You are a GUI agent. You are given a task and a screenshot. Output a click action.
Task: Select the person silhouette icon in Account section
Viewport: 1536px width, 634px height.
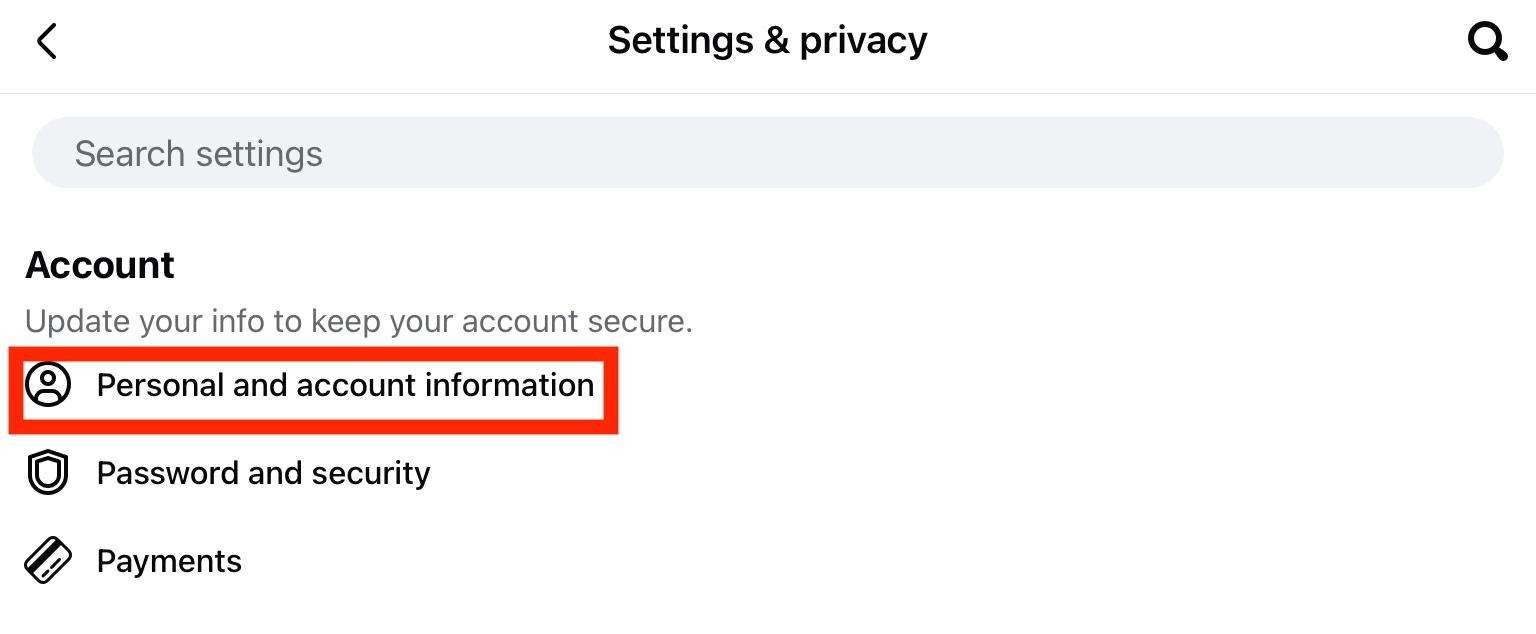(x=48, y=385)
